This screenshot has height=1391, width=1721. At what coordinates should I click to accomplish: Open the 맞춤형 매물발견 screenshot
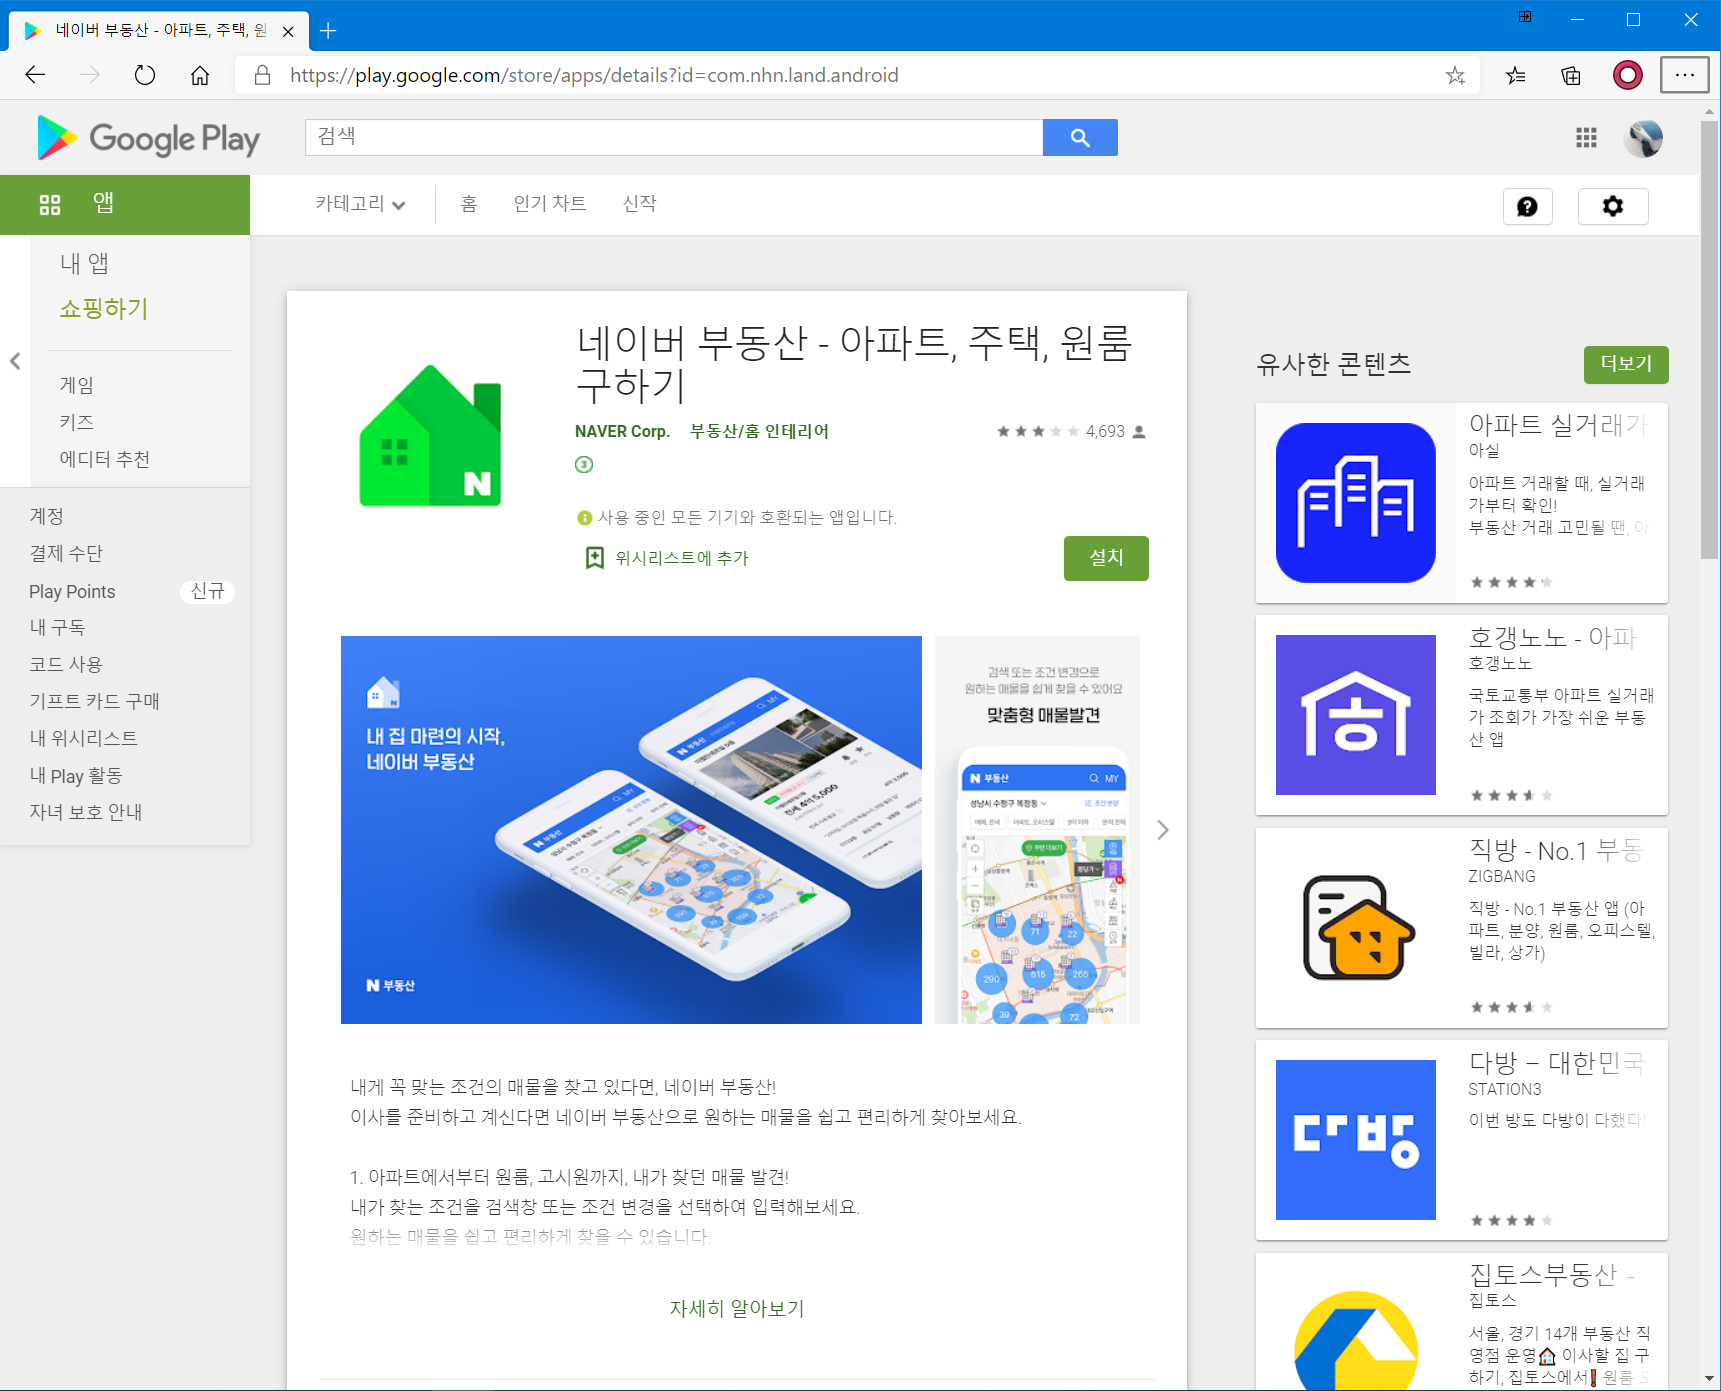tap(1038, 830)
